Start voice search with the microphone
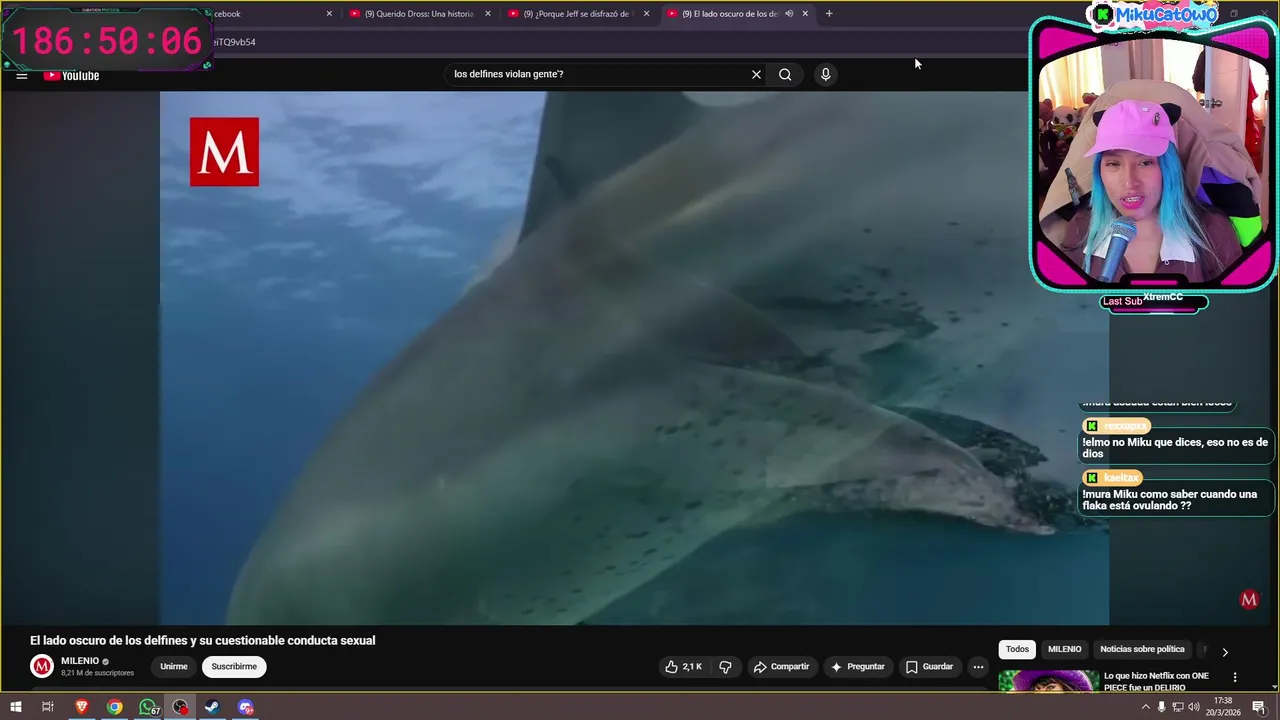The width and height of the screenshot is (1280, 720). pyautogui.click(x=825, y=74)
